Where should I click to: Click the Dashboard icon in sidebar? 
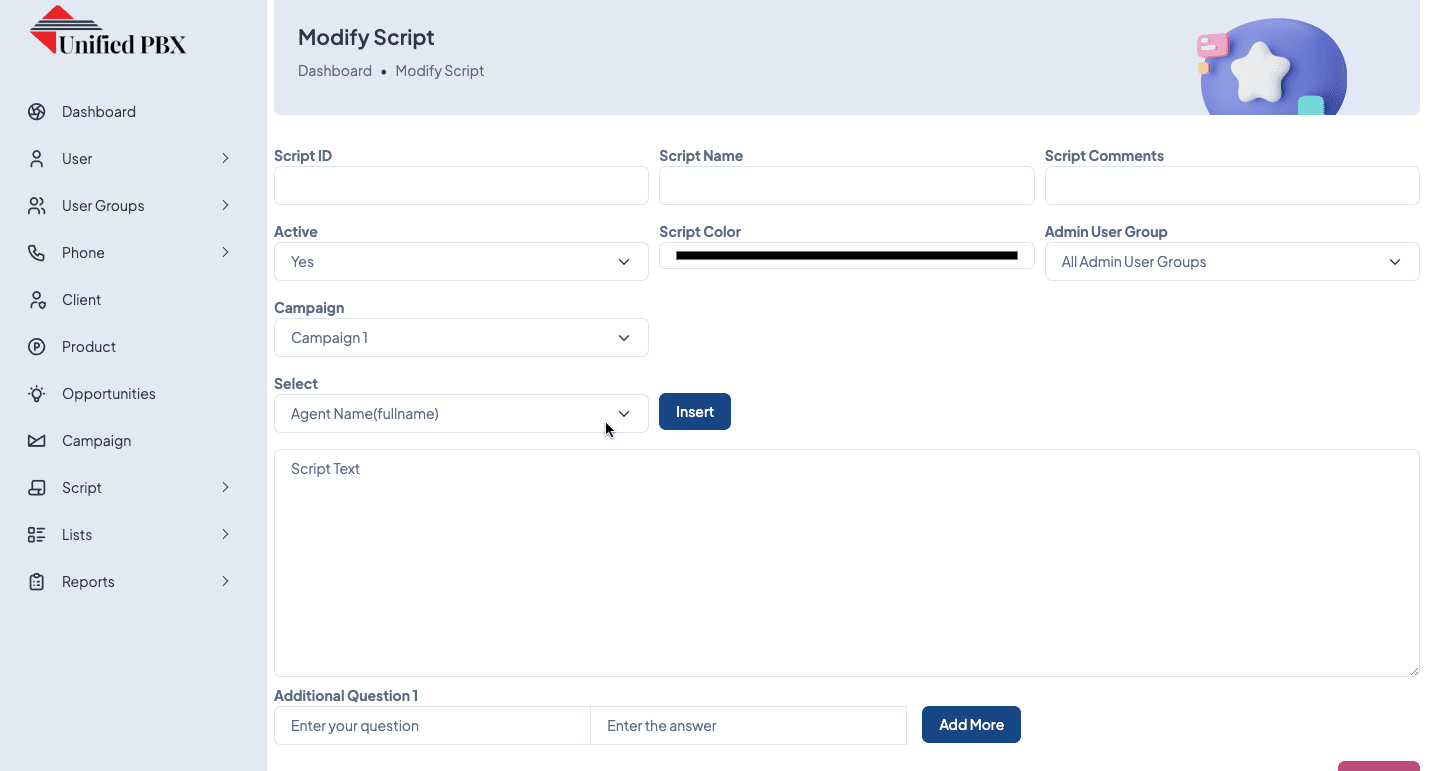(x=37, y=112)
